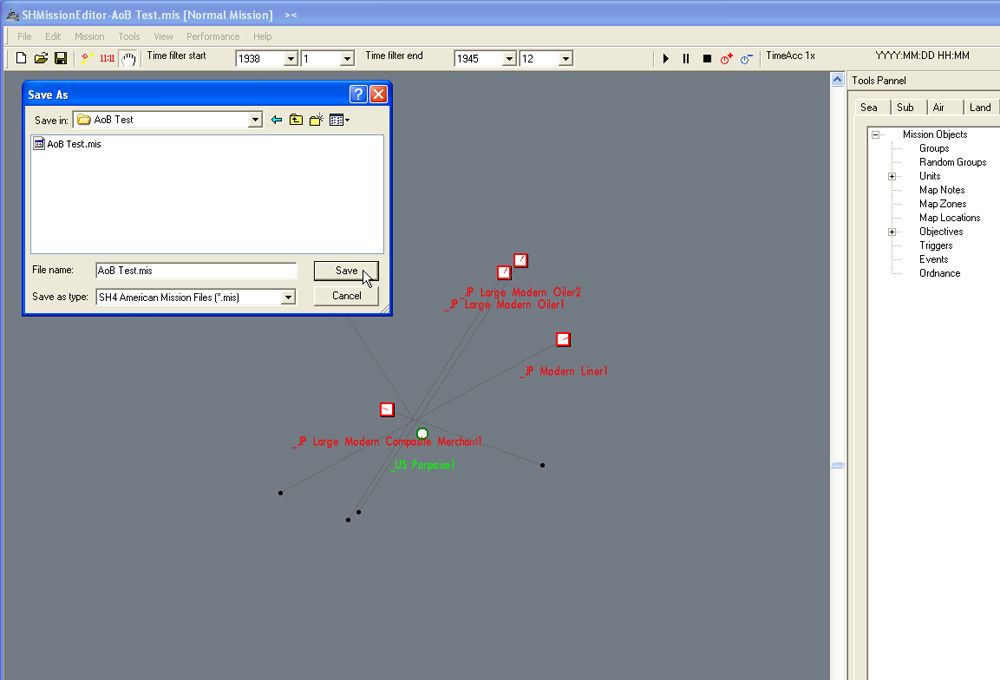Decrease time acceleration with blue clock icon

click(x=746, y=58)
